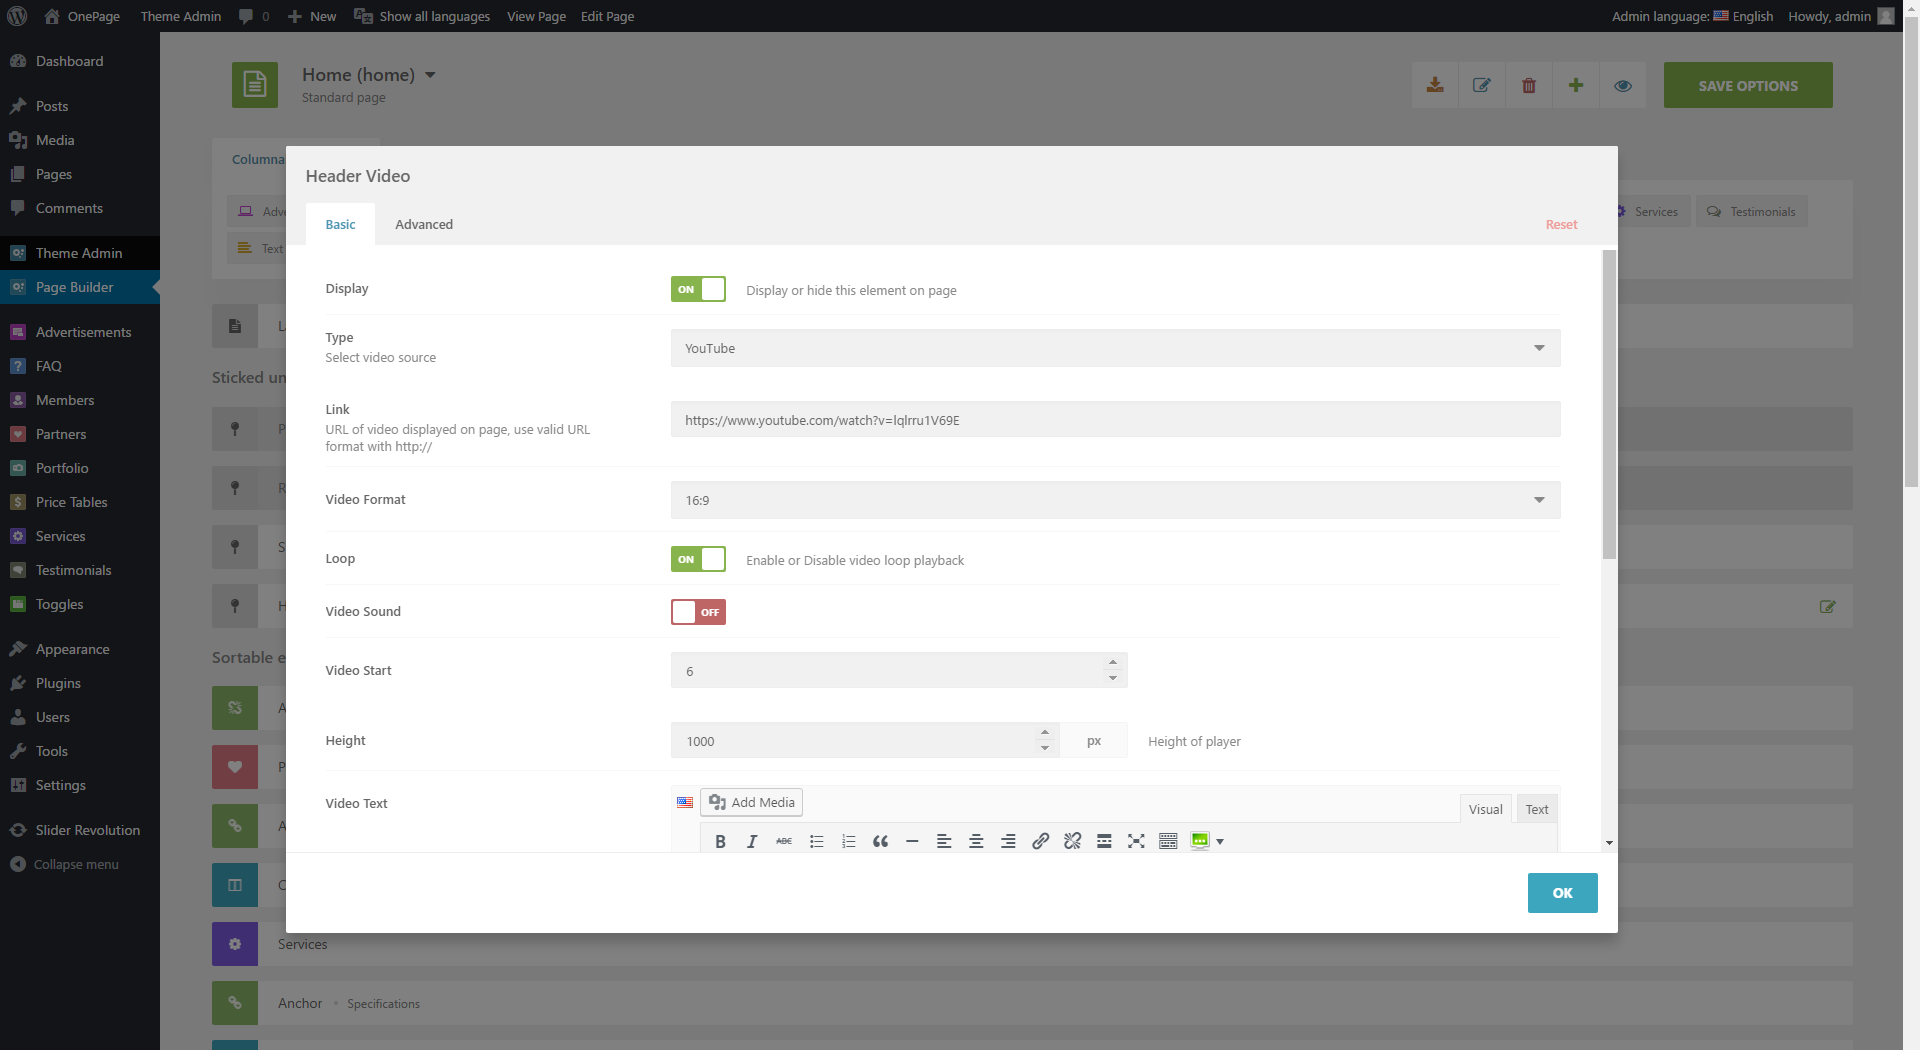Click the insert link icon
Image resolution: width=1920 pixels, height=1050 pixels.
[1040, 841]
